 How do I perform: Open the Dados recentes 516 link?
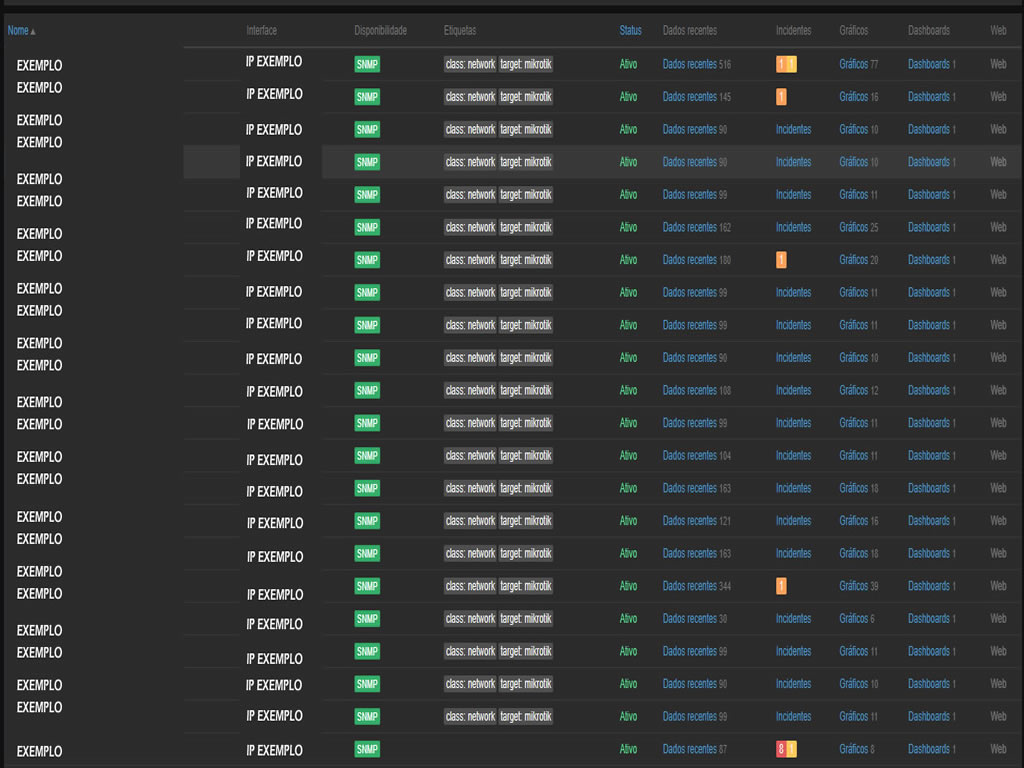[x=689, y=65]
